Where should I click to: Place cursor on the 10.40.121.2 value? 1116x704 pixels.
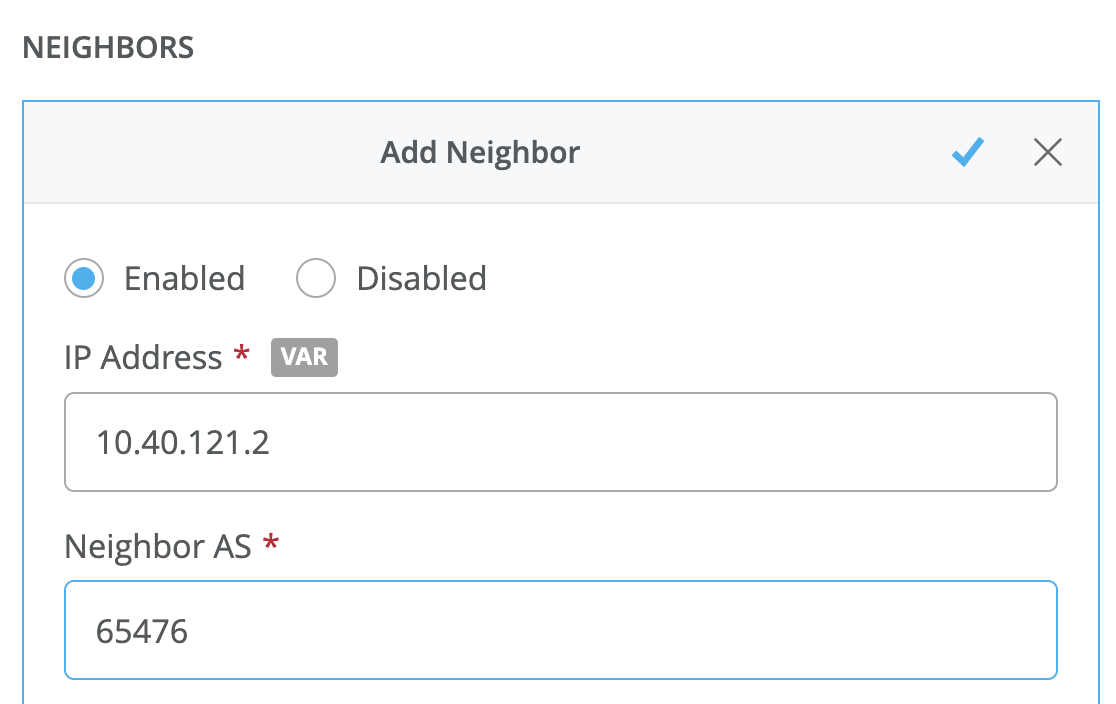(182, 442)
